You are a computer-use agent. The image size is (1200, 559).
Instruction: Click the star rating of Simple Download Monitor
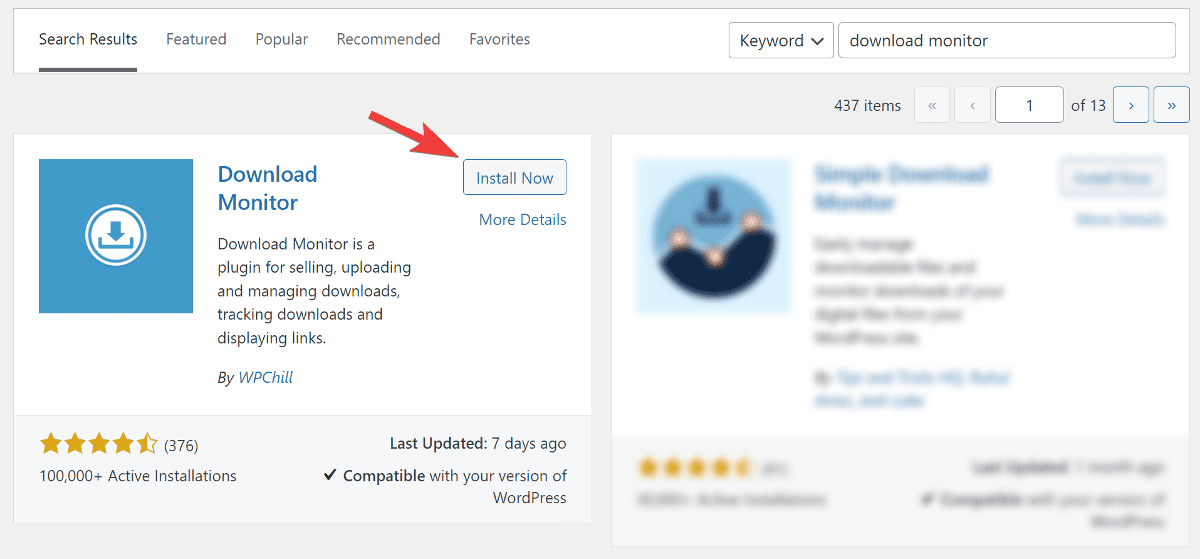click(x=696, y=467)
